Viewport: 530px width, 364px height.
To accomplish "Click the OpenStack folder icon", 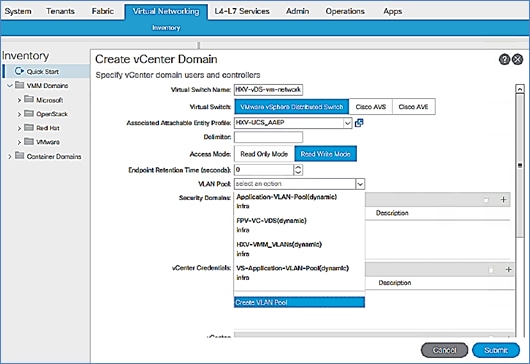I will pos(29,113).
